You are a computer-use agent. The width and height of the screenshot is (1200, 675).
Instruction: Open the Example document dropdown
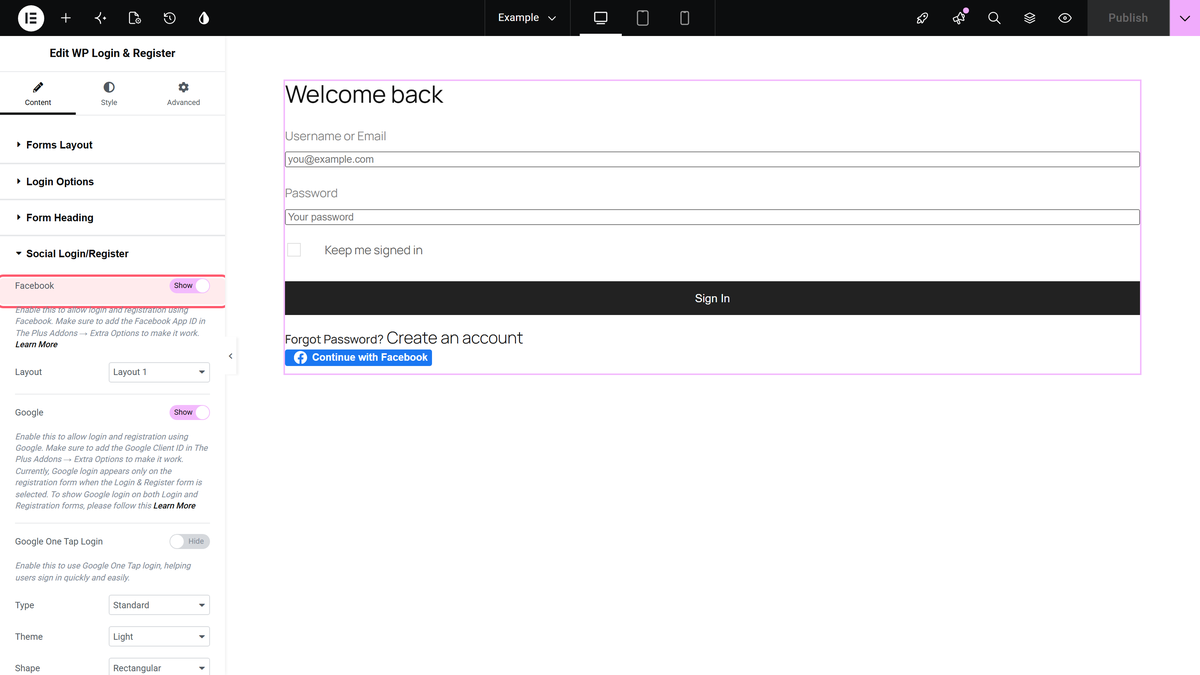coord(527,18)
